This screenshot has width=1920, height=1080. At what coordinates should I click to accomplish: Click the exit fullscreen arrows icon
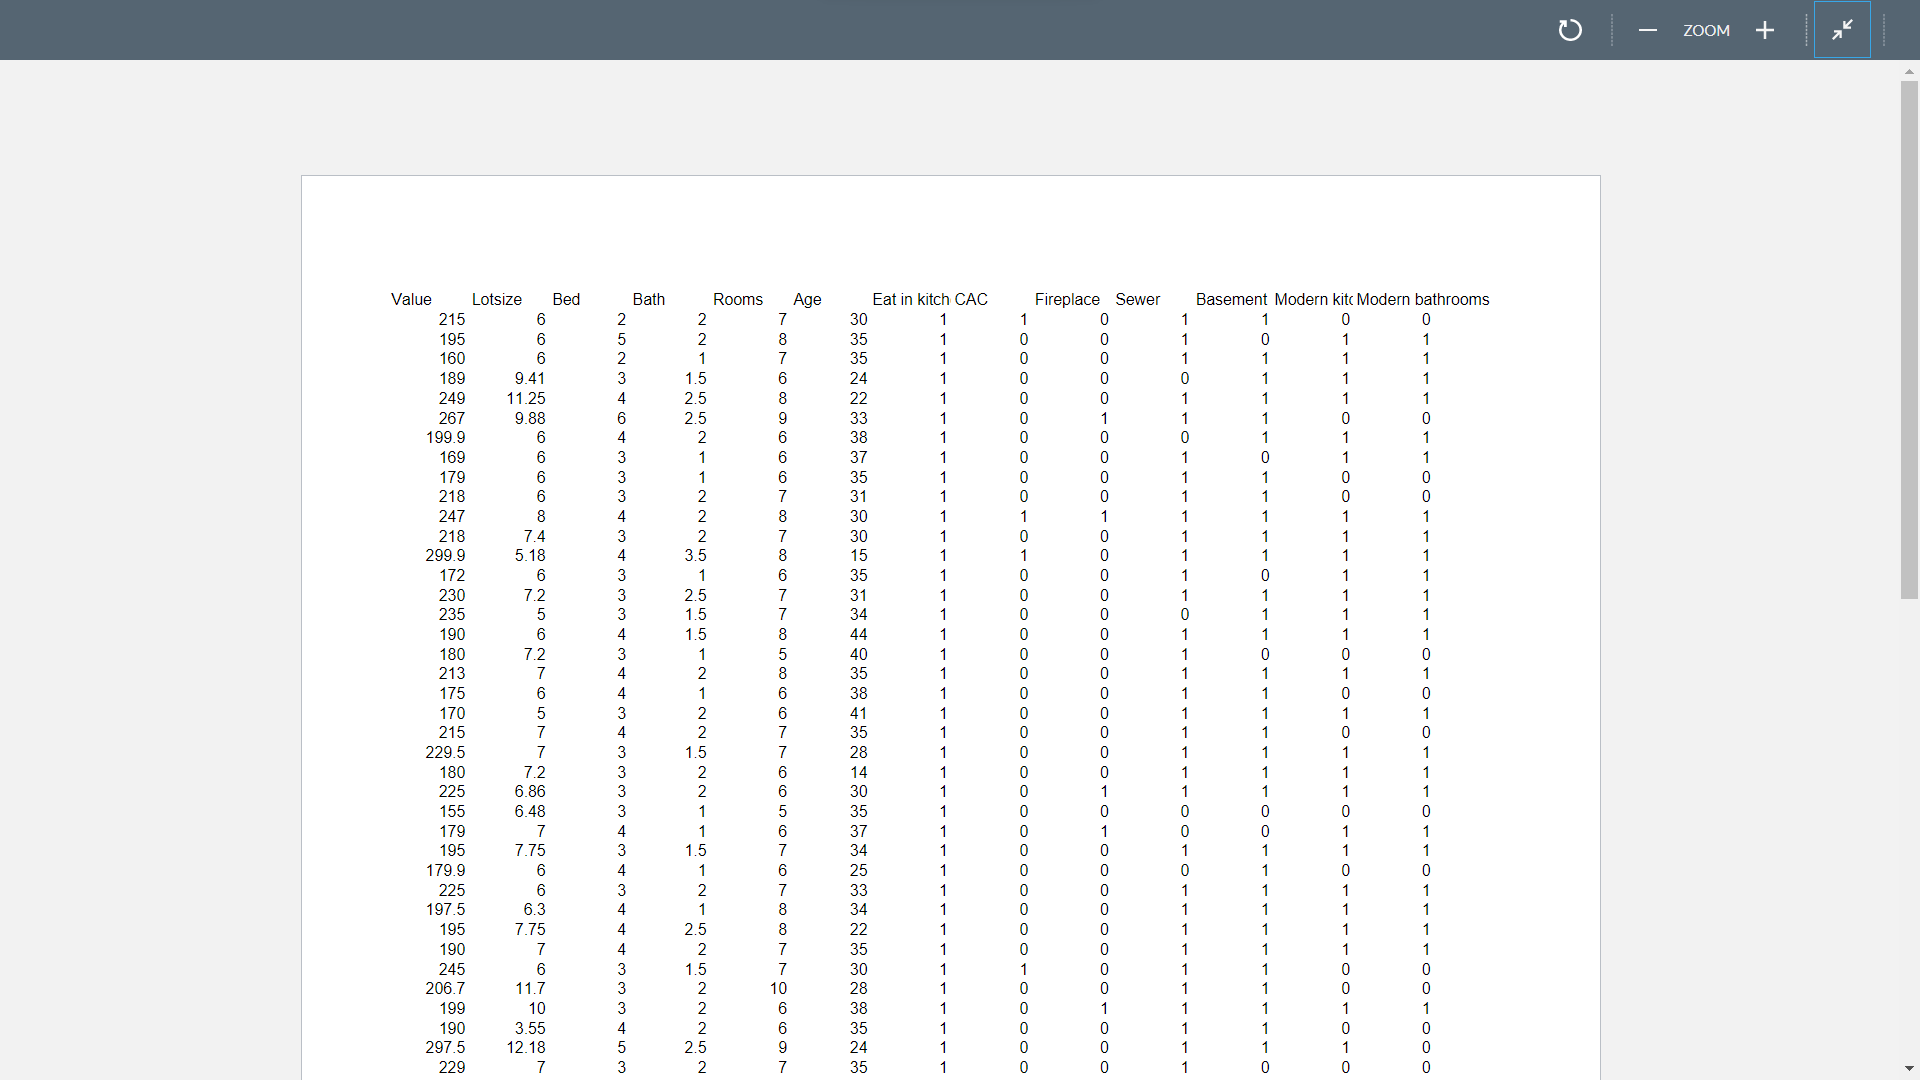coord(1842,30)
